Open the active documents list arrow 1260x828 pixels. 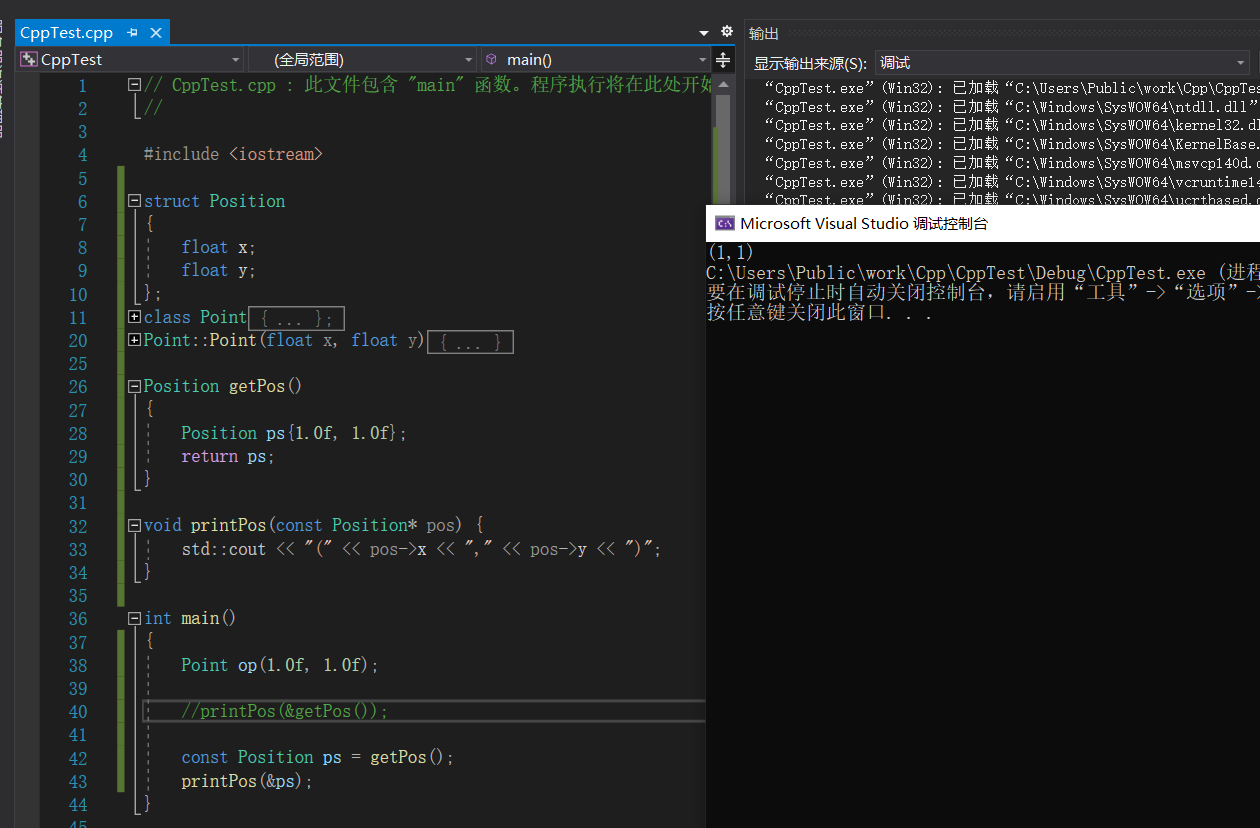click(x=704, y=33)
